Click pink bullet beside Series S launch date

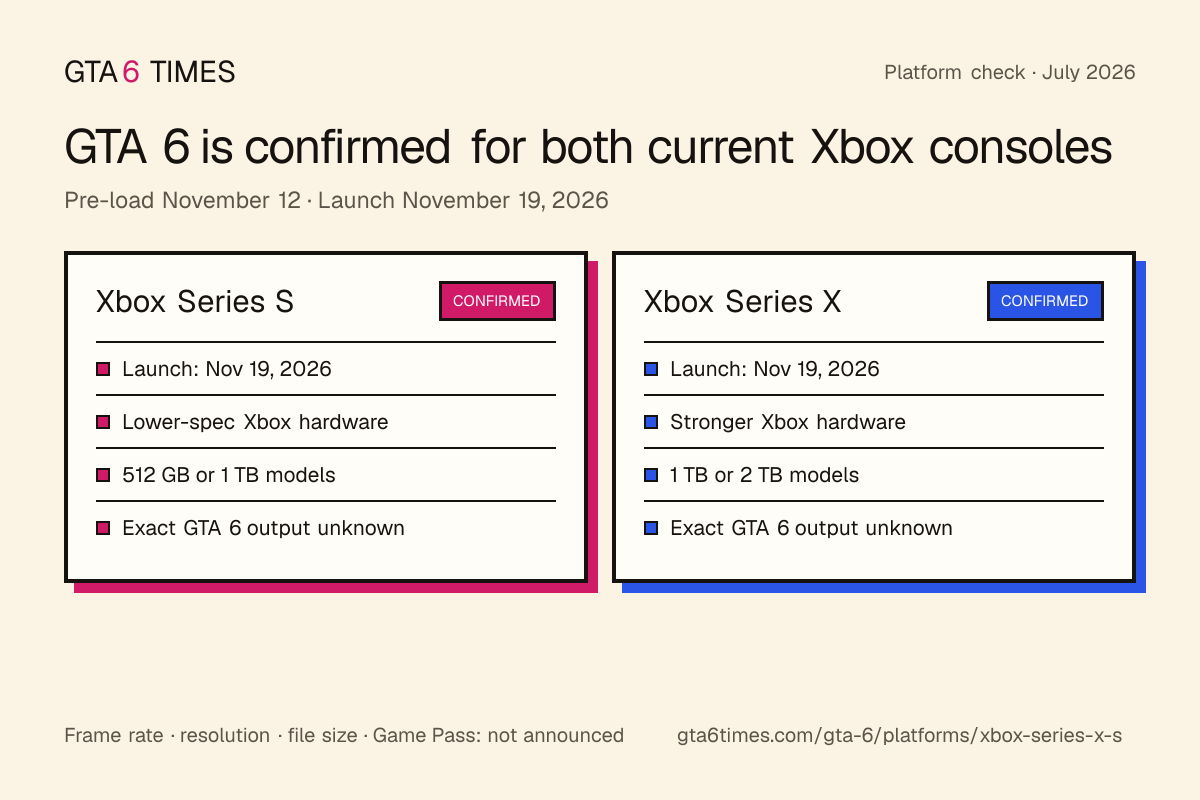(x=102, y=369)
